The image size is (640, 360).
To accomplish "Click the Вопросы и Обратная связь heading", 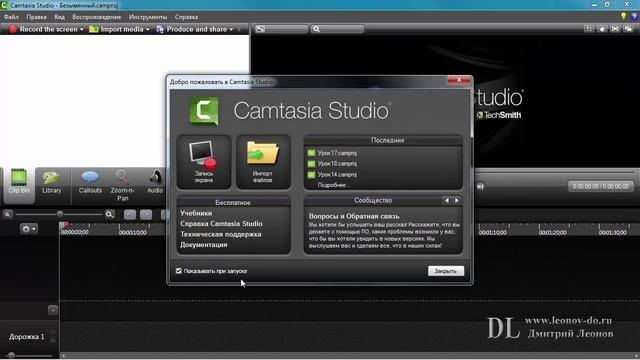I will click(354, 216).
